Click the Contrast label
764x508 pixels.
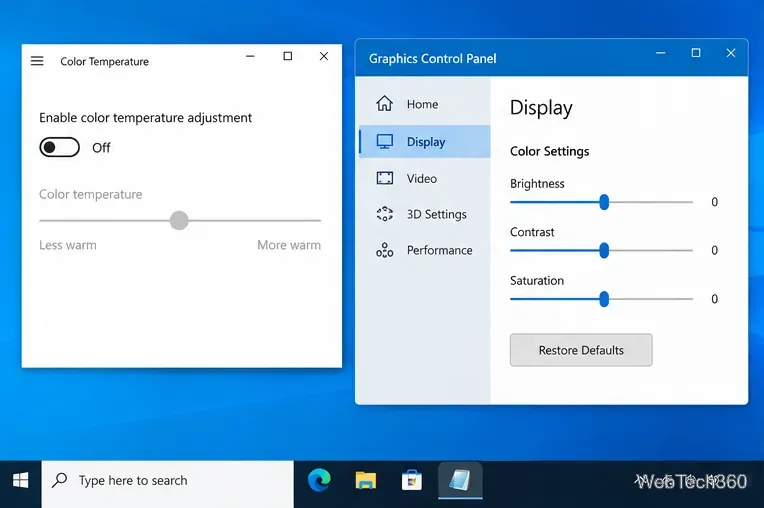click(x=532, y=232)
